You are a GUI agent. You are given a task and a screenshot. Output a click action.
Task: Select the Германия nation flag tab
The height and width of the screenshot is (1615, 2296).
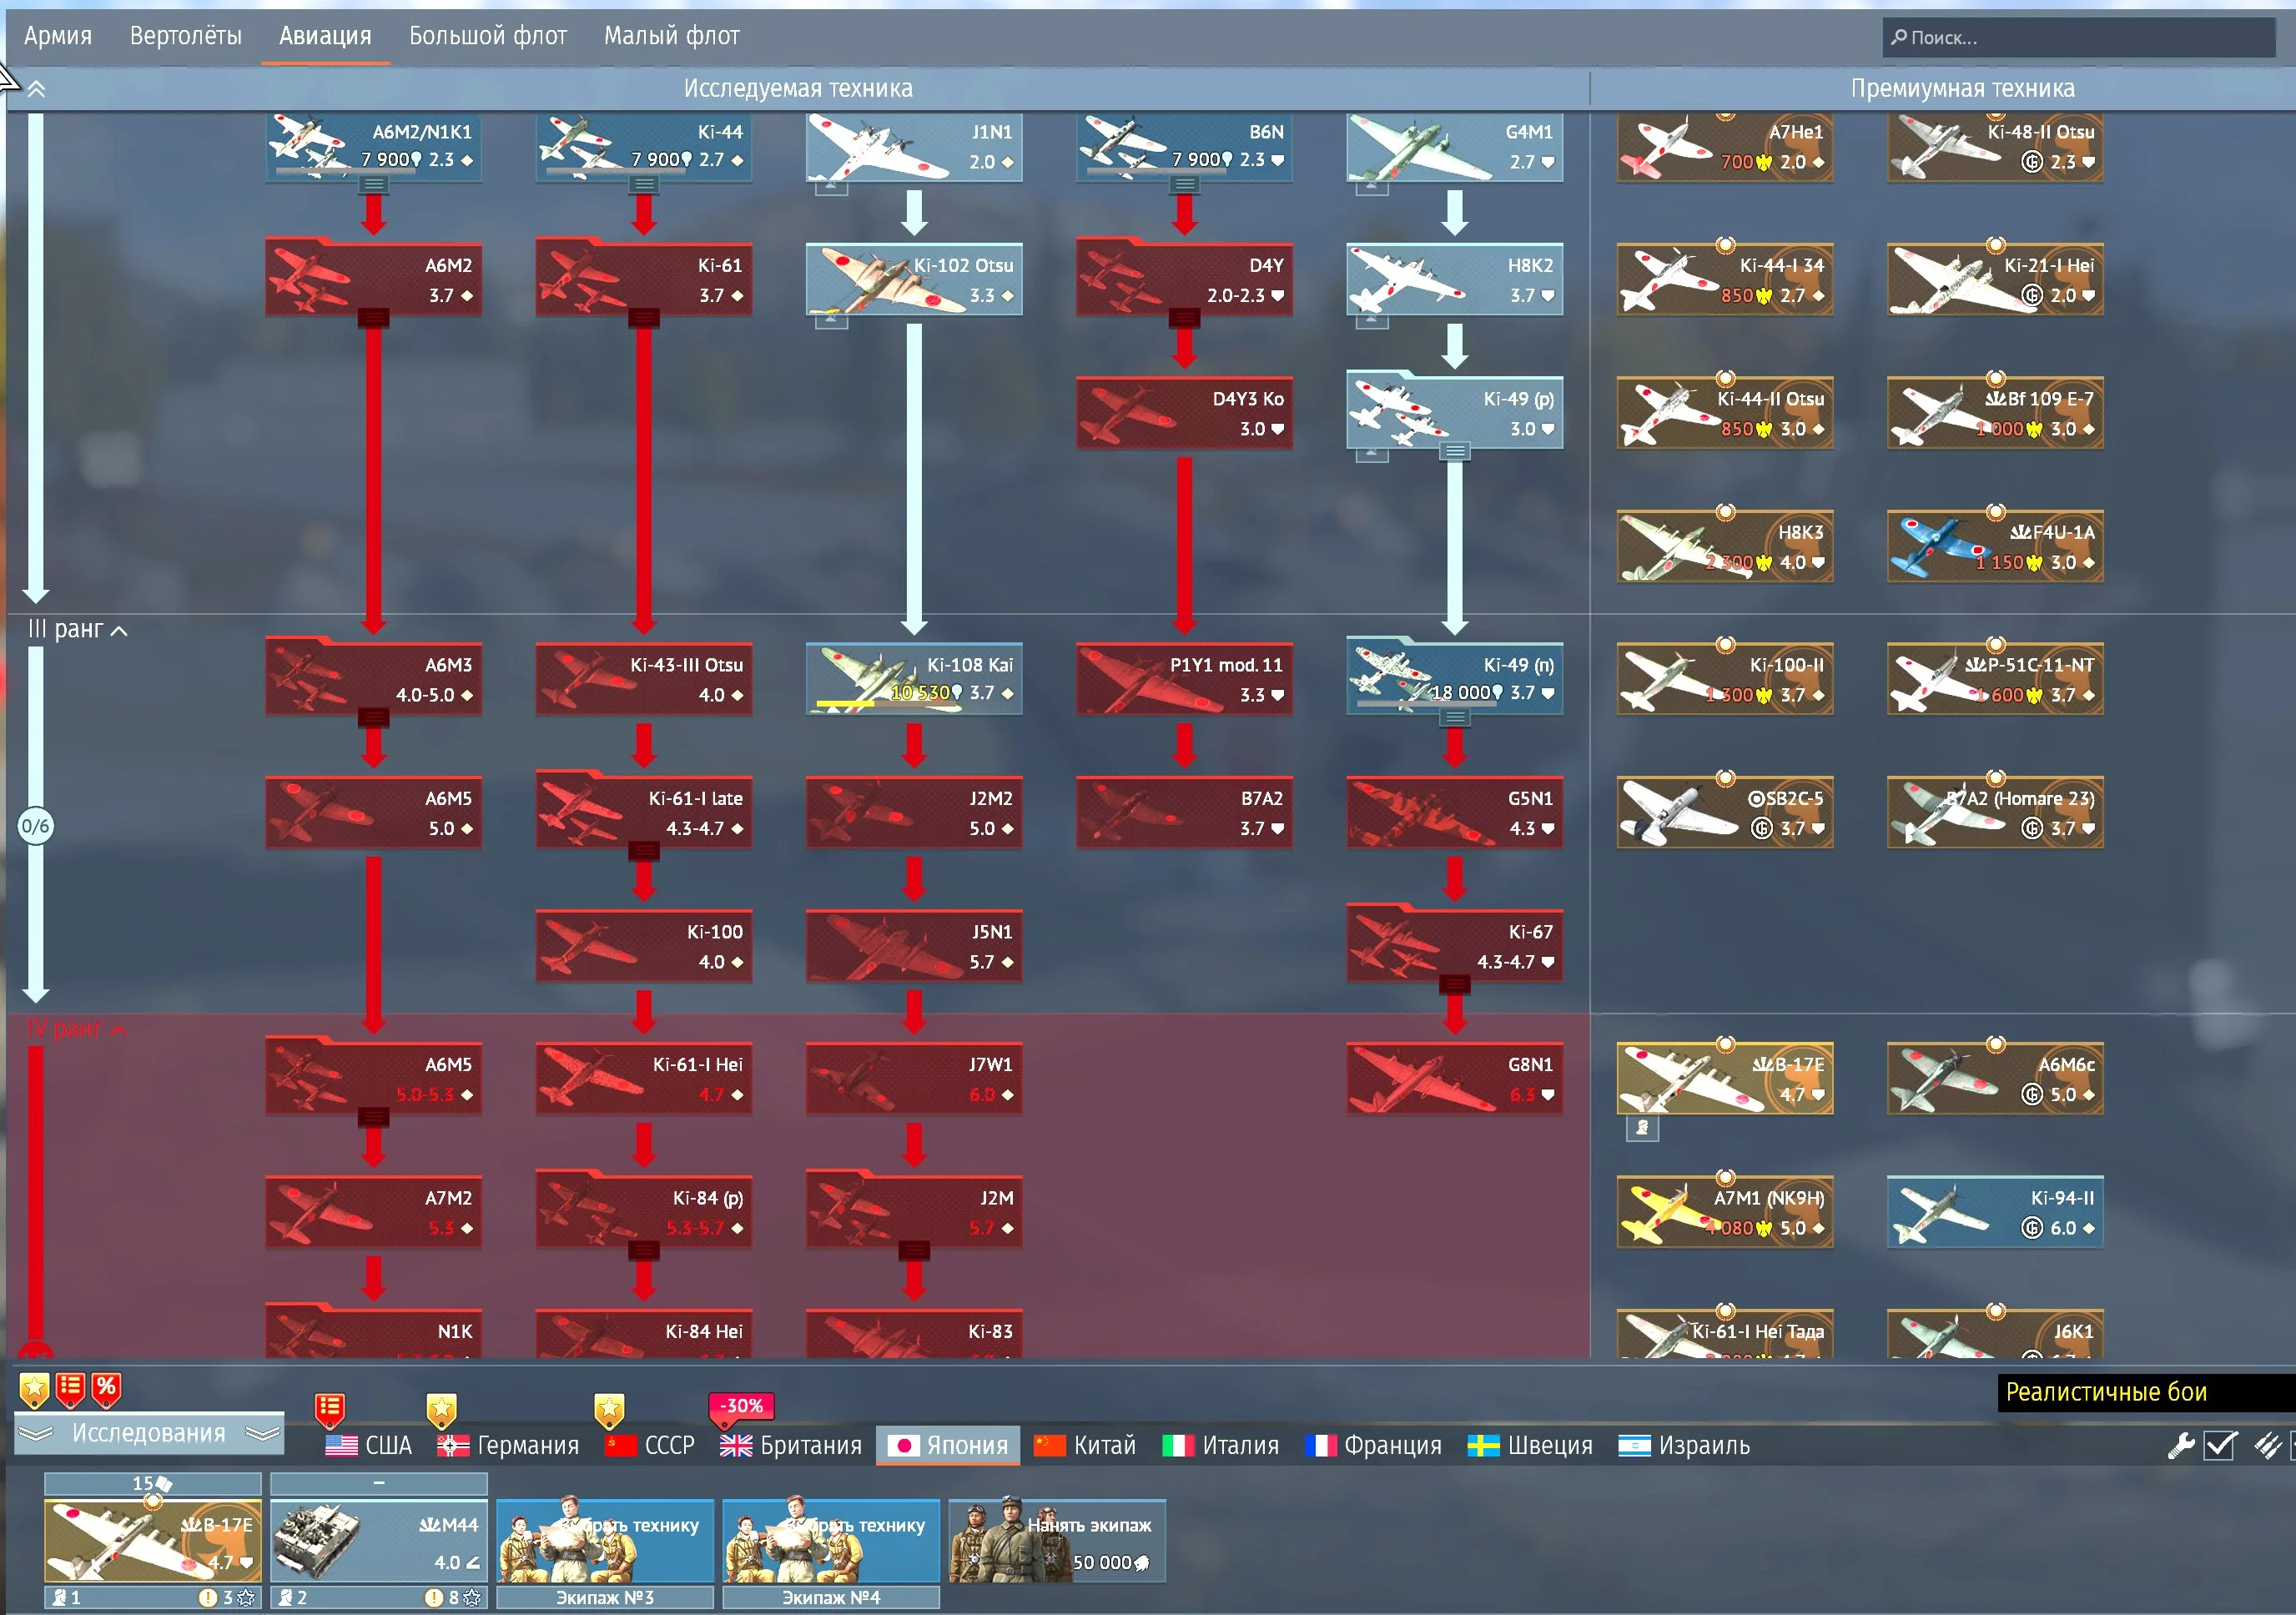tap(508, 1445)
